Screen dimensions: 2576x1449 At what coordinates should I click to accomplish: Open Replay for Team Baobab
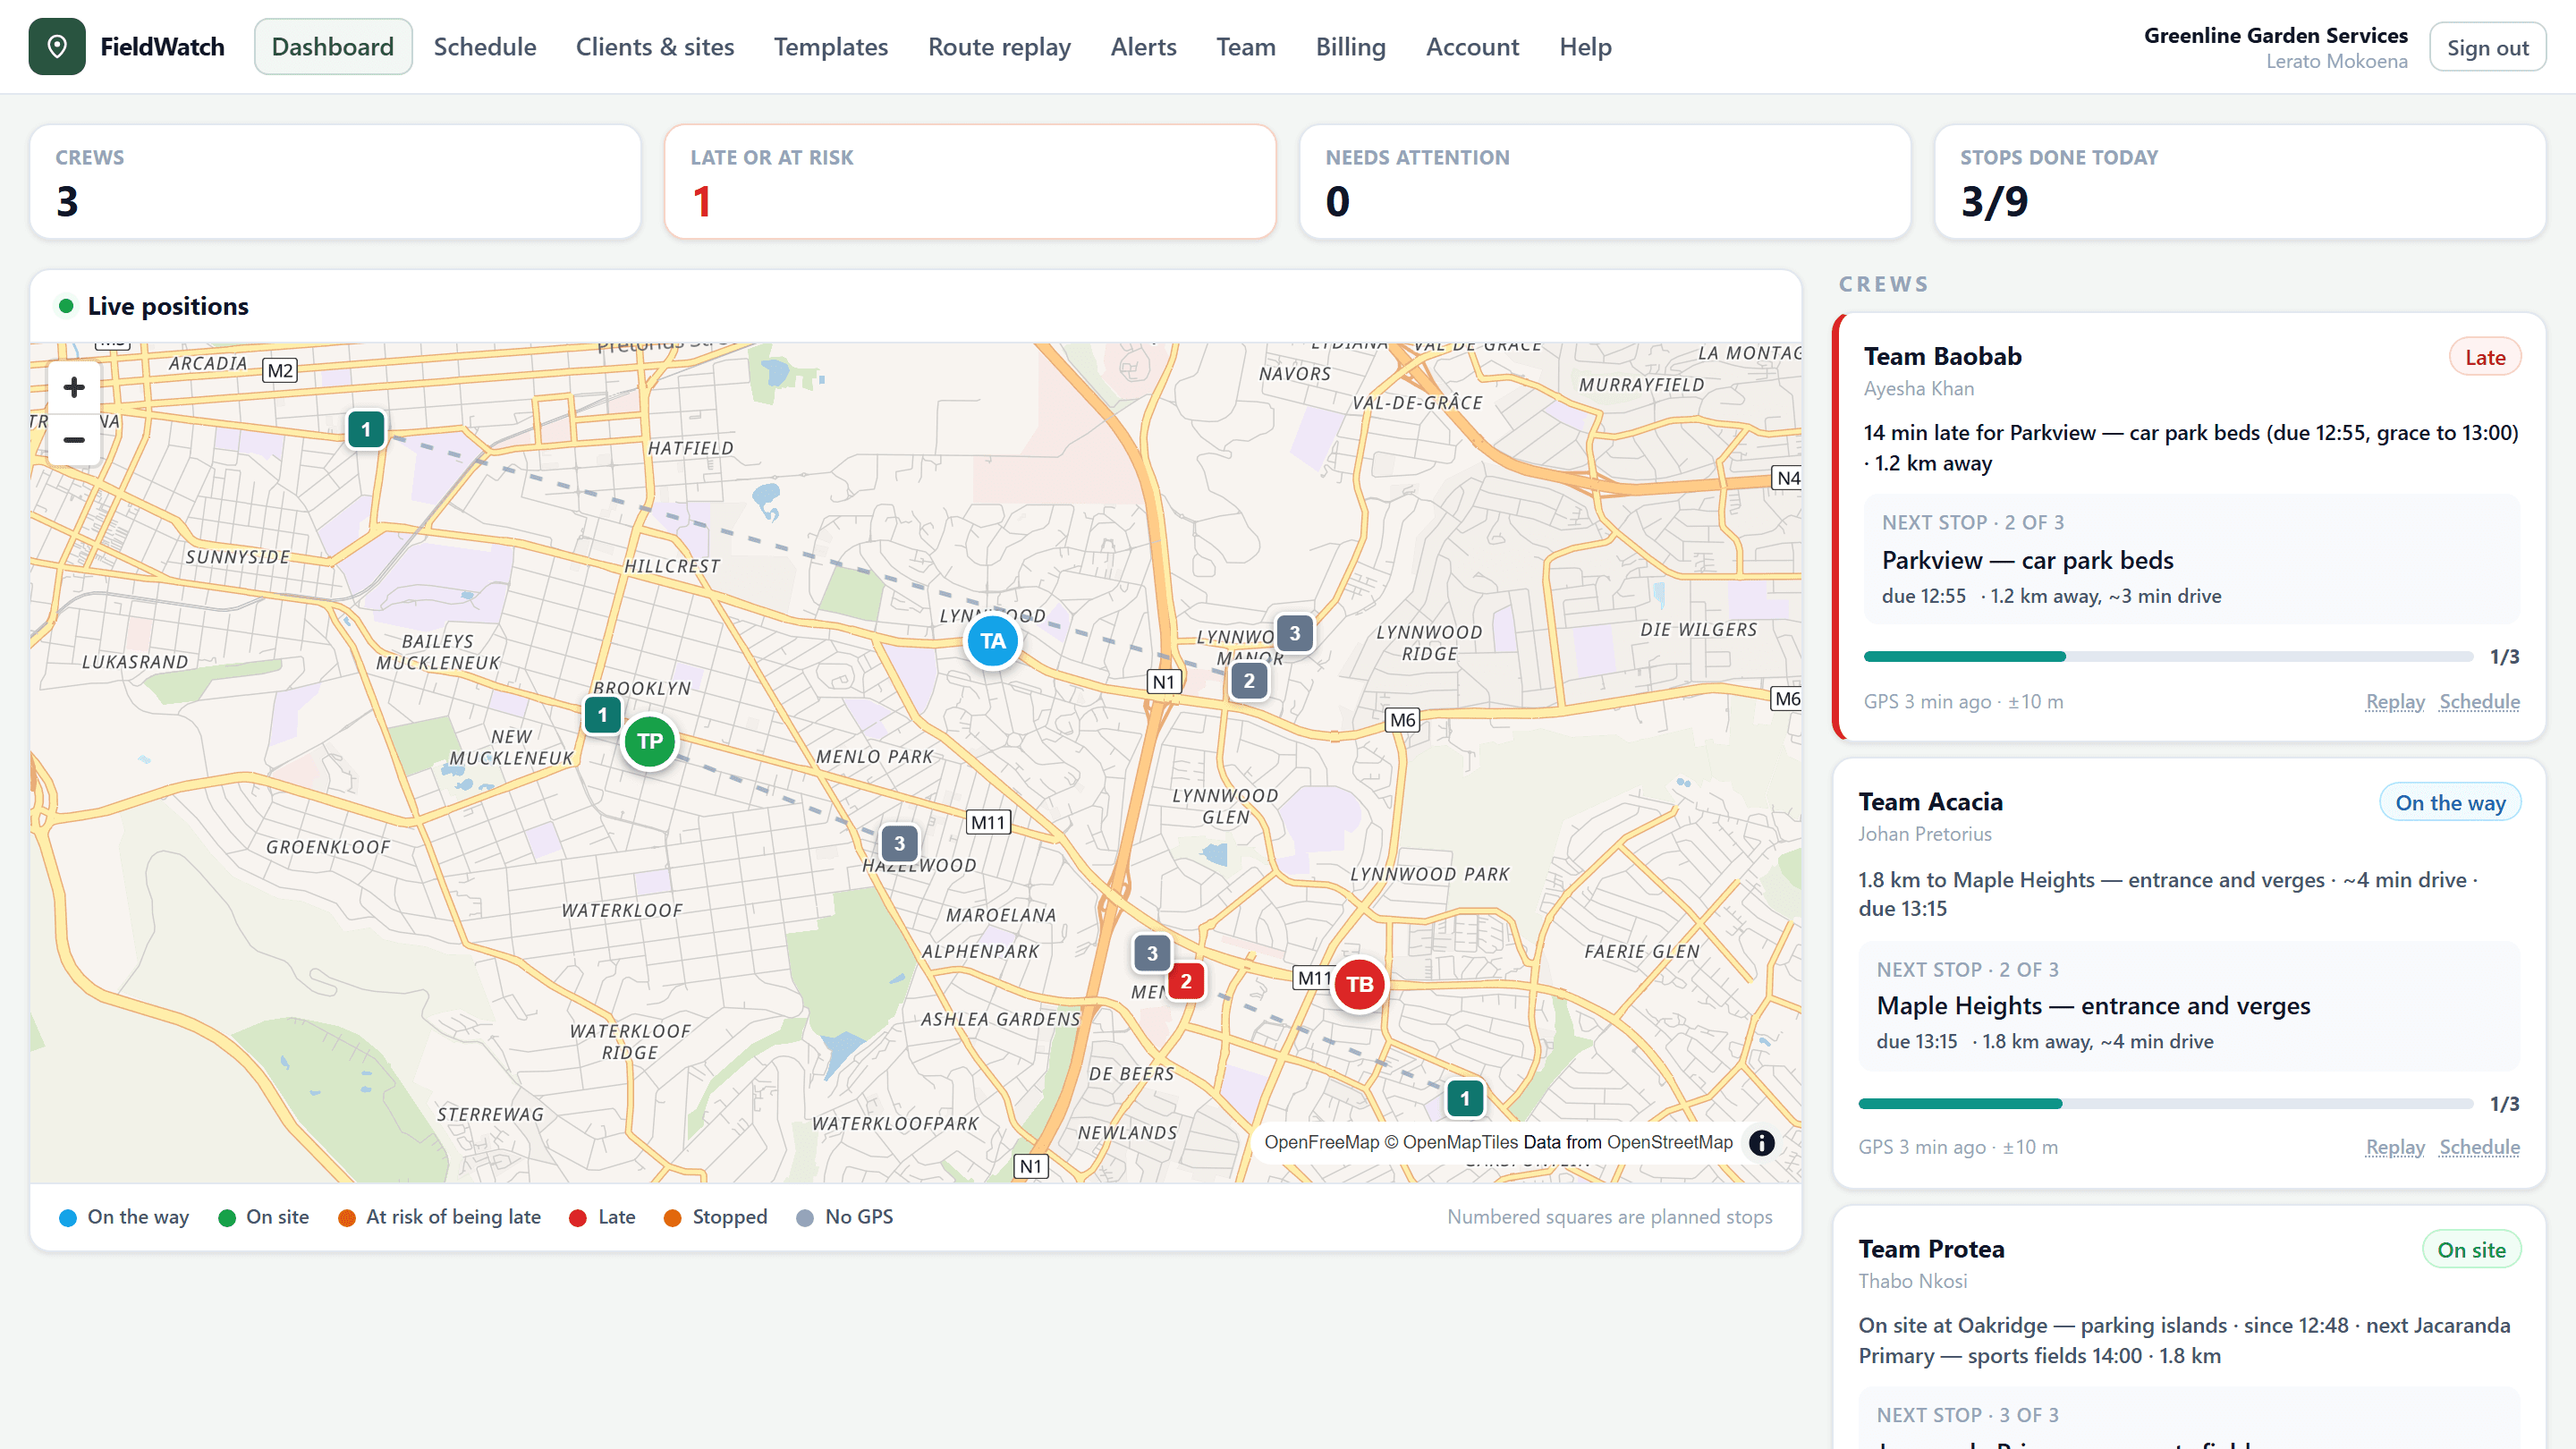[2394, 701]
